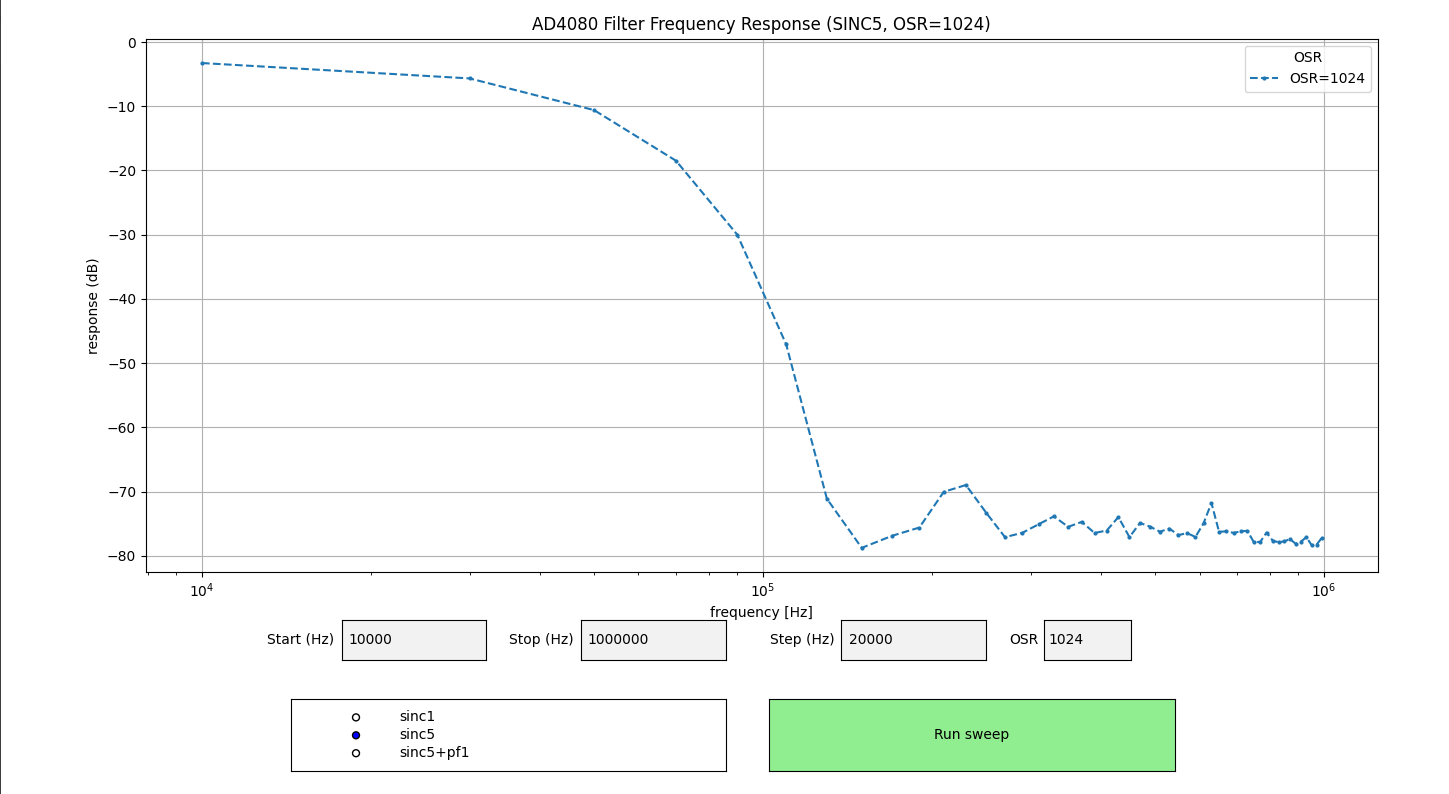Click the -10 y-axis tick label

click(124, 107)
